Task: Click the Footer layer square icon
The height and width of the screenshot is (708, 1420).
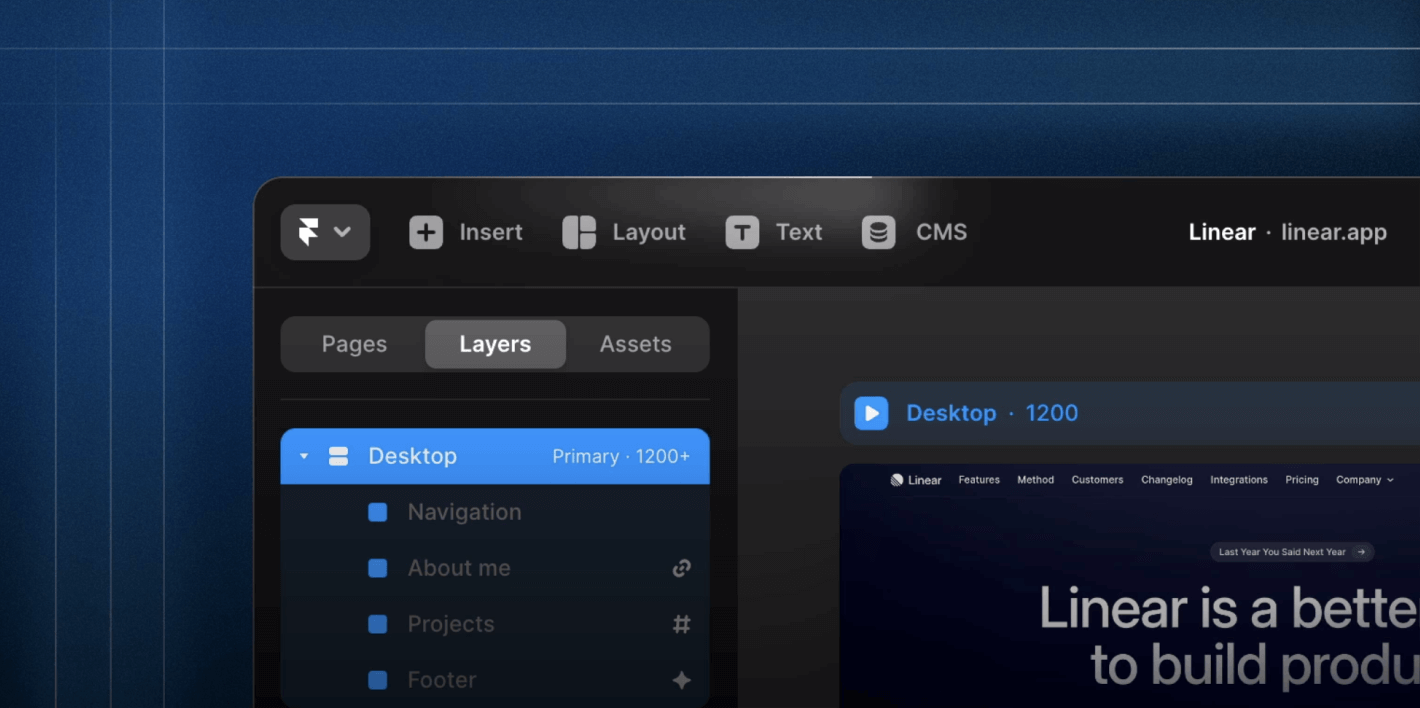Action: pyautogui.click(x=377, y=680)
